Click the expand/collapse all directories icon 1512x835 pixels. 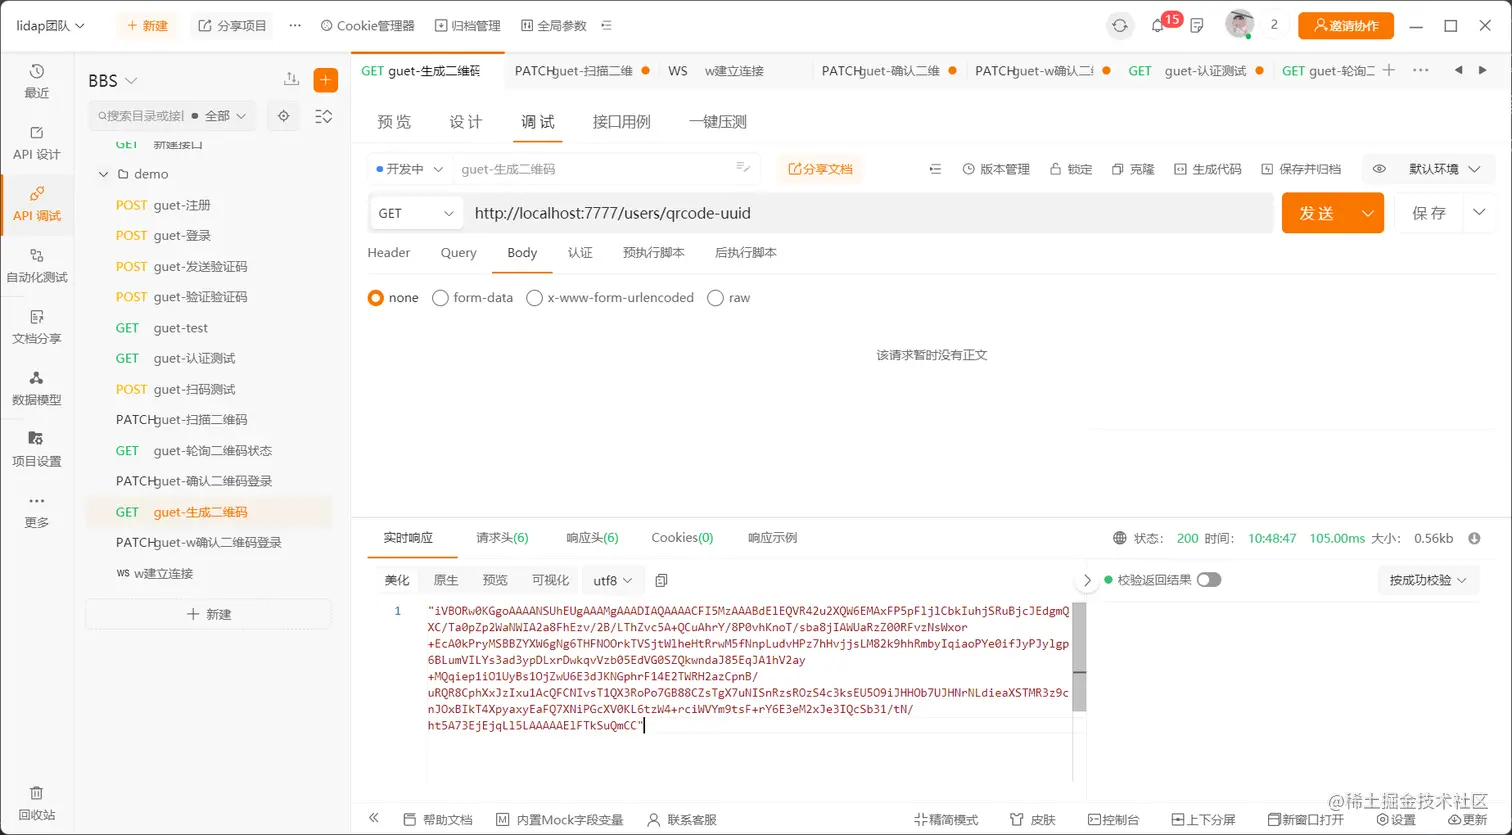click(324, 116)
